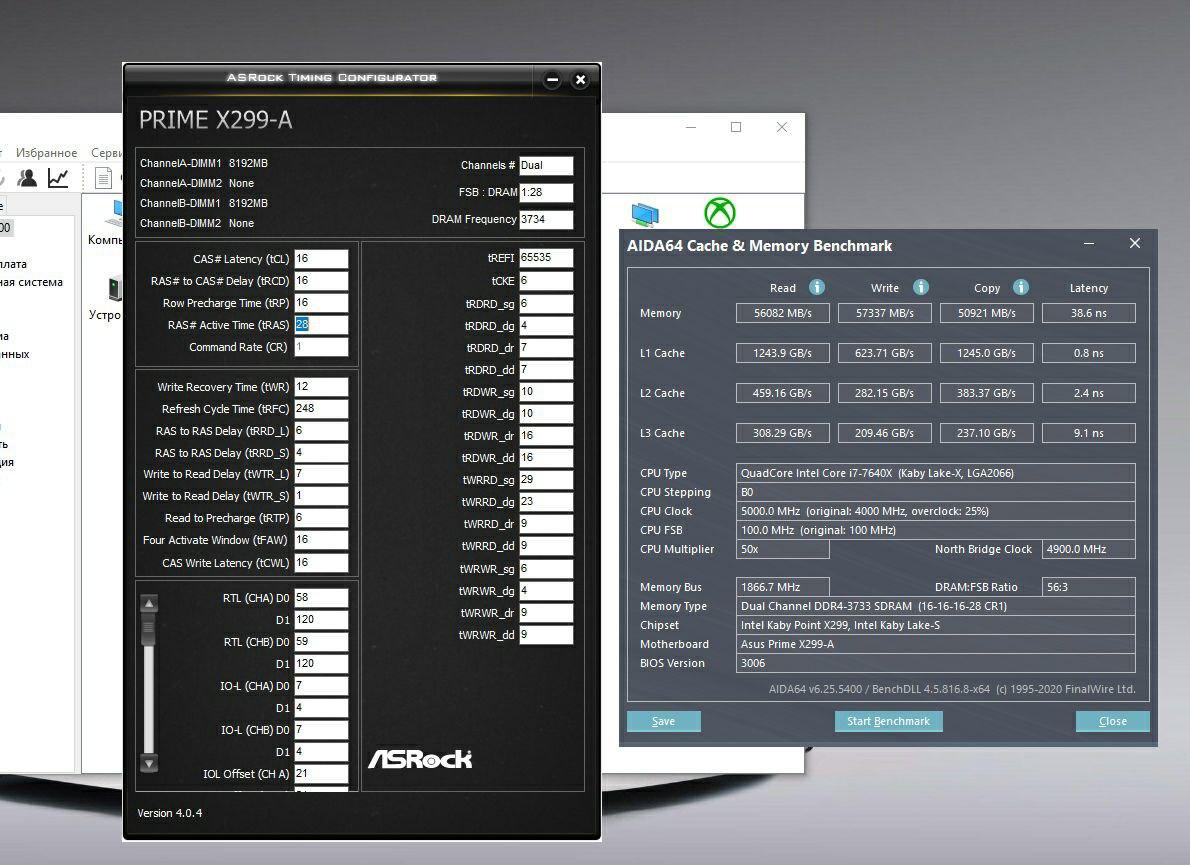Click the scrollbar down arrow in Timing Configurator

pyautogui.click(x=149, y=763)
